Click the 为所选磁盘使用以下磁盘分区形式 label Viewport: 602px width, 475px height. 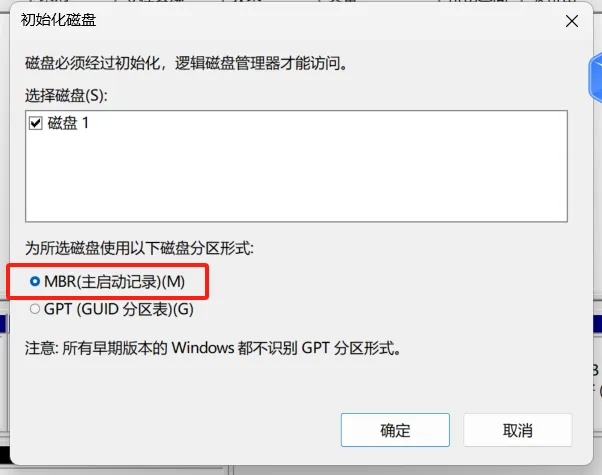click(x=139, y=248)
